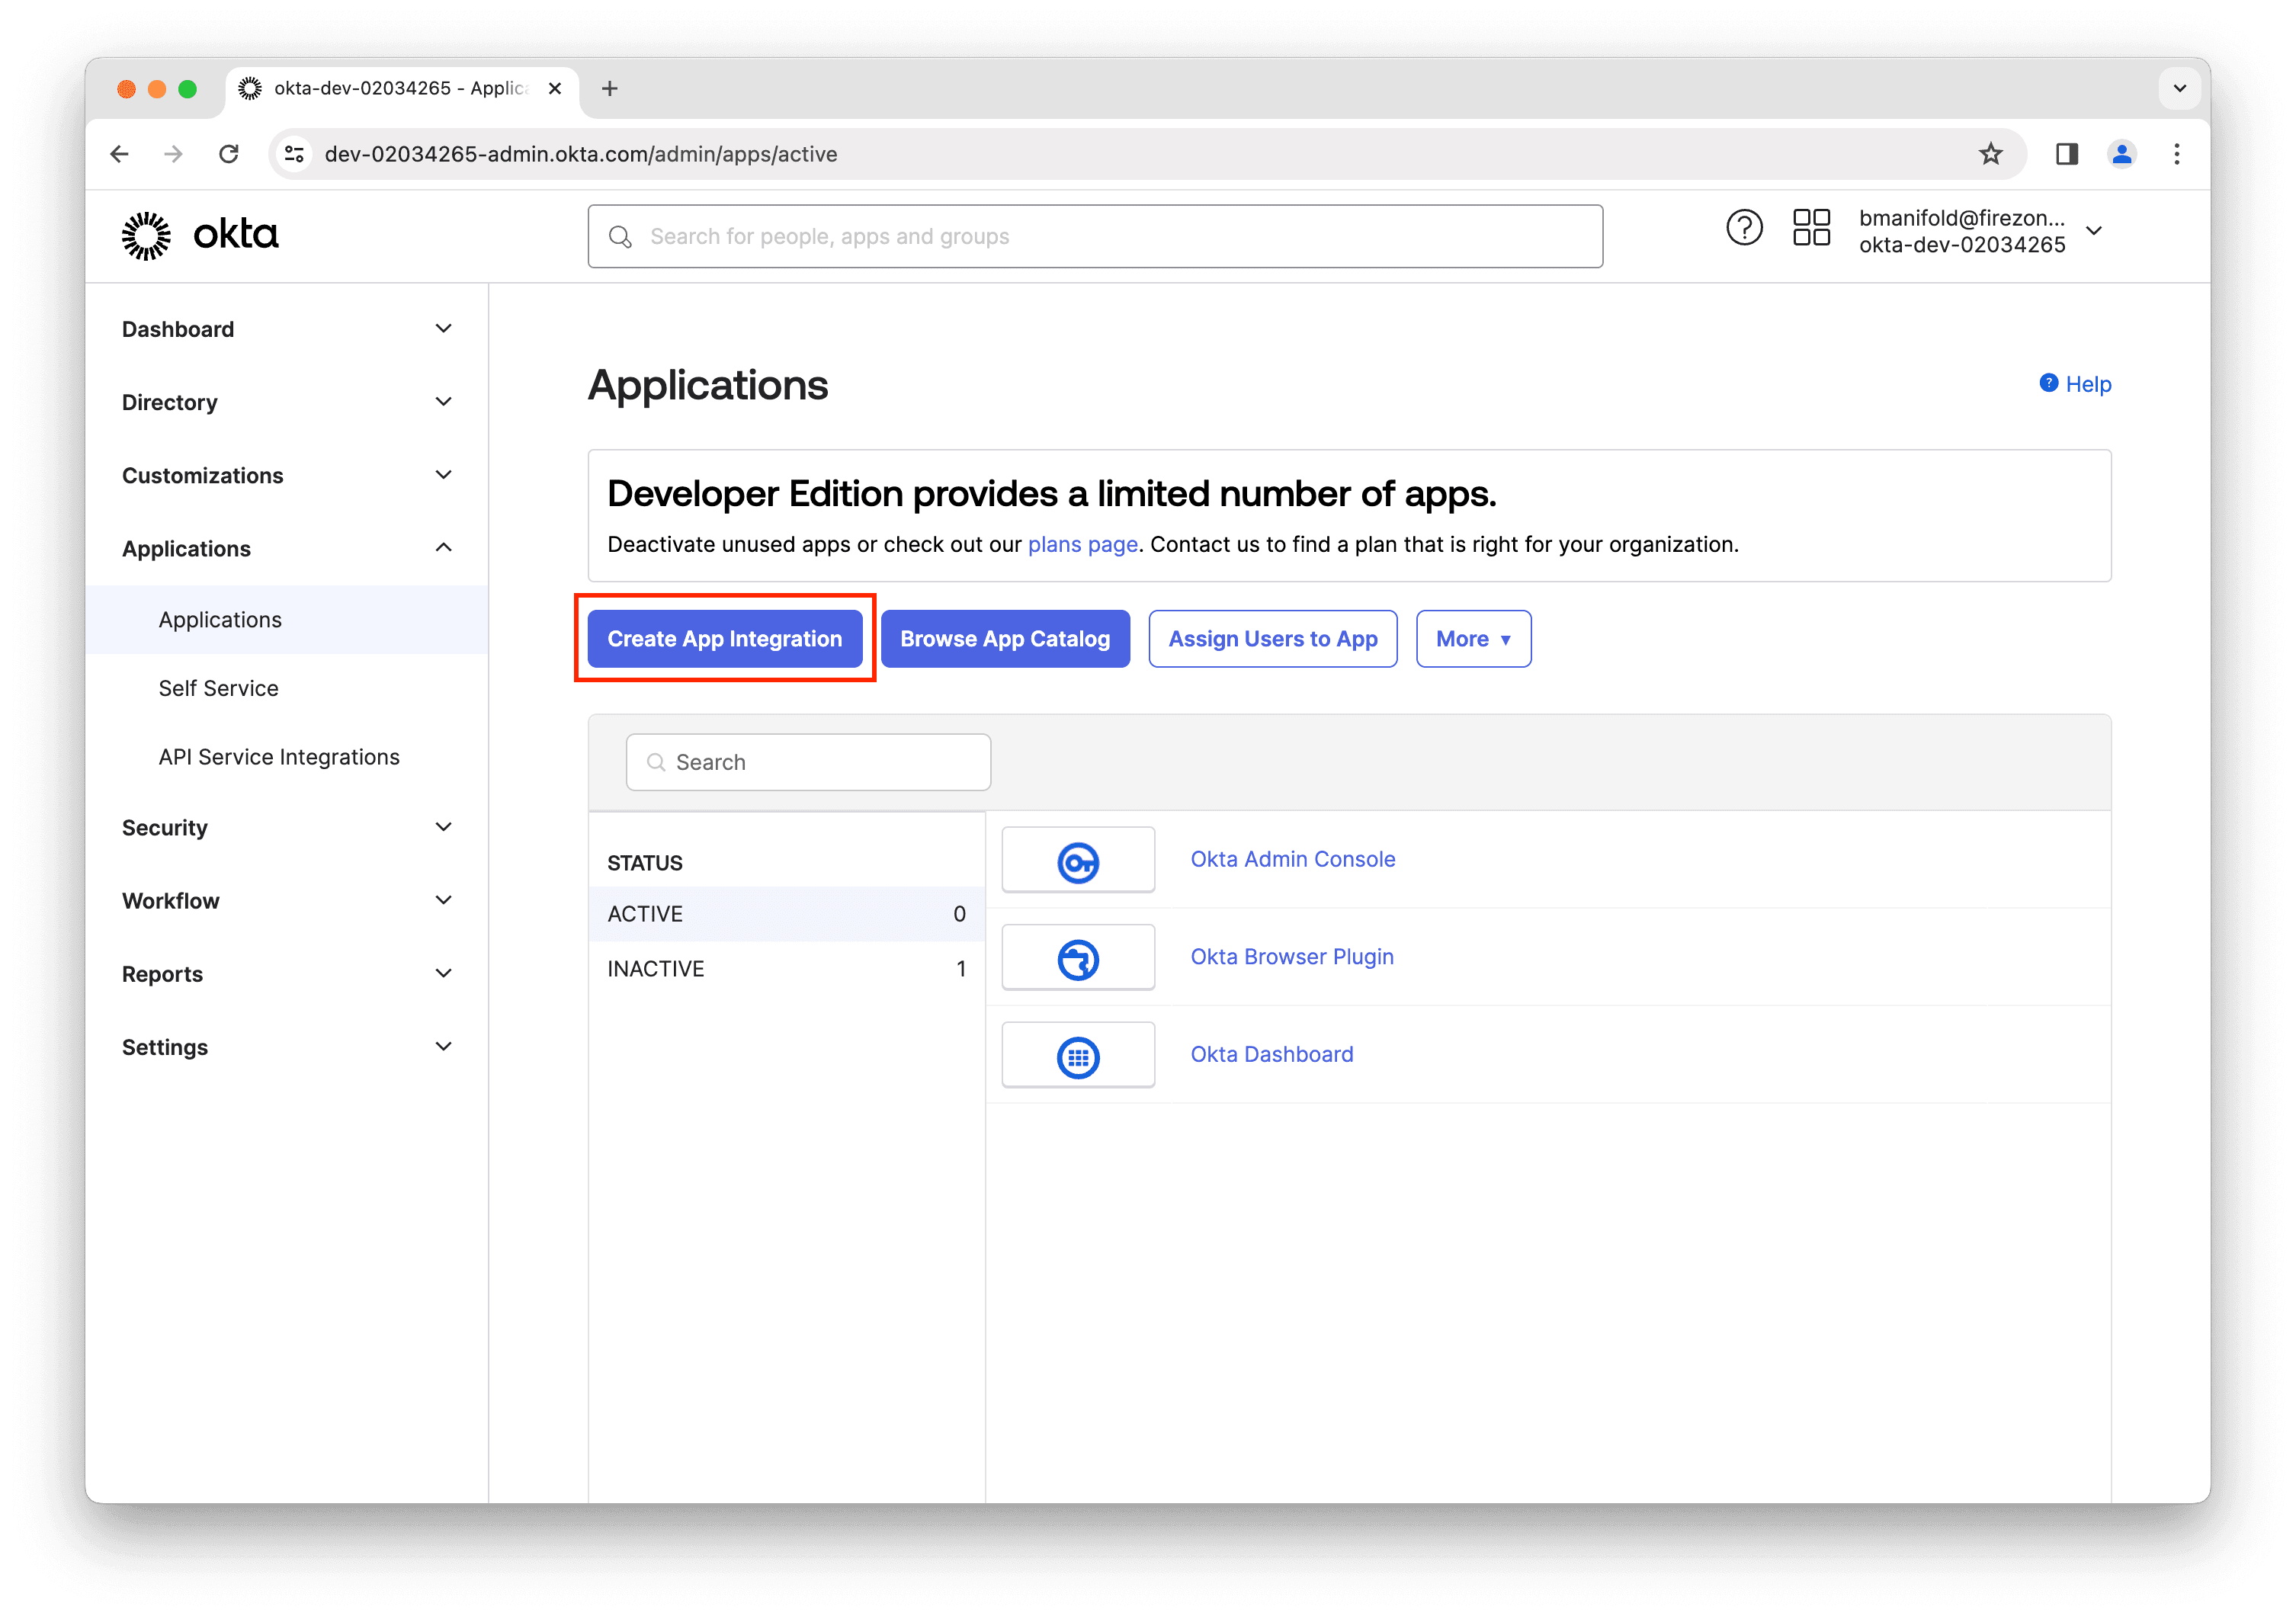Image resolution: width=2296 pixels, height=1616 pixels.
Task: Click the bookmark star in the address bar
Action: [1990, 154]
